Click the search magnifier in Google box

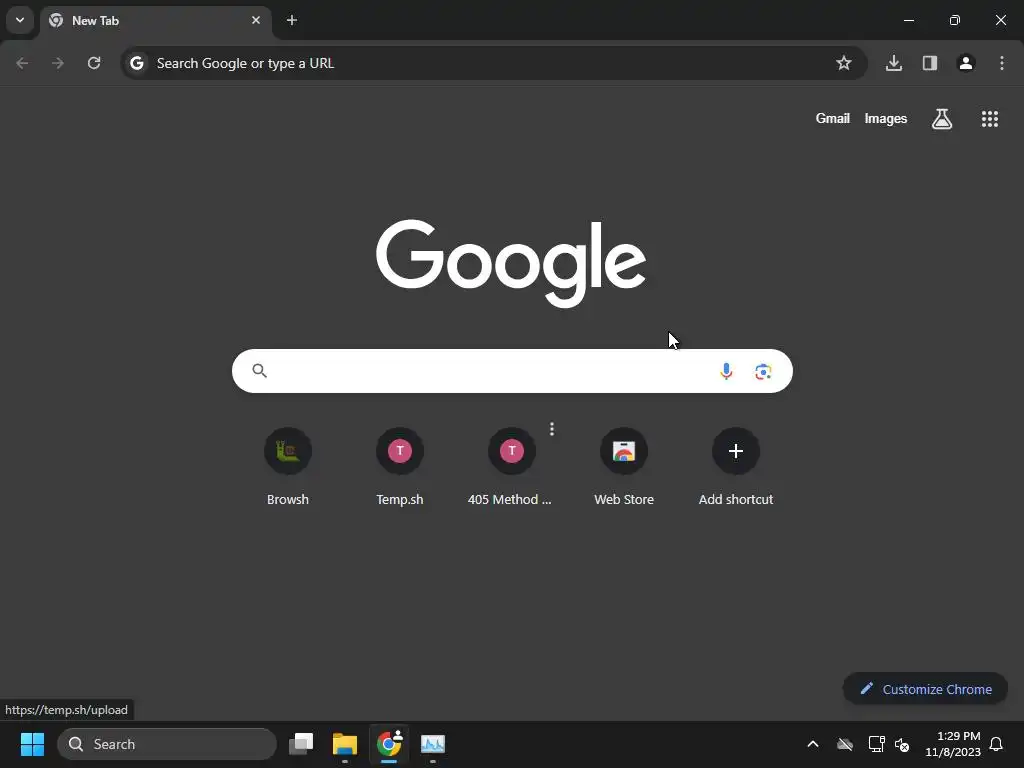point(259,371)
